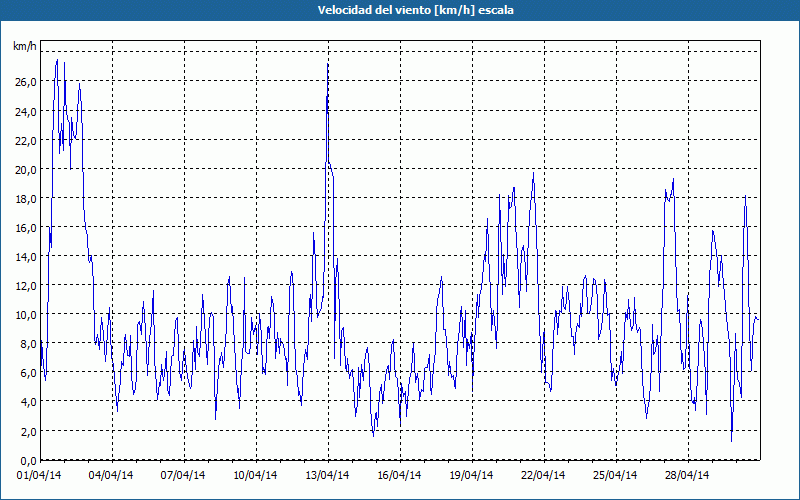Image resolution: width=800 pixels, height=500 pixels.
Task: Click the '07/04/14' date label
Action: point(183,475)
